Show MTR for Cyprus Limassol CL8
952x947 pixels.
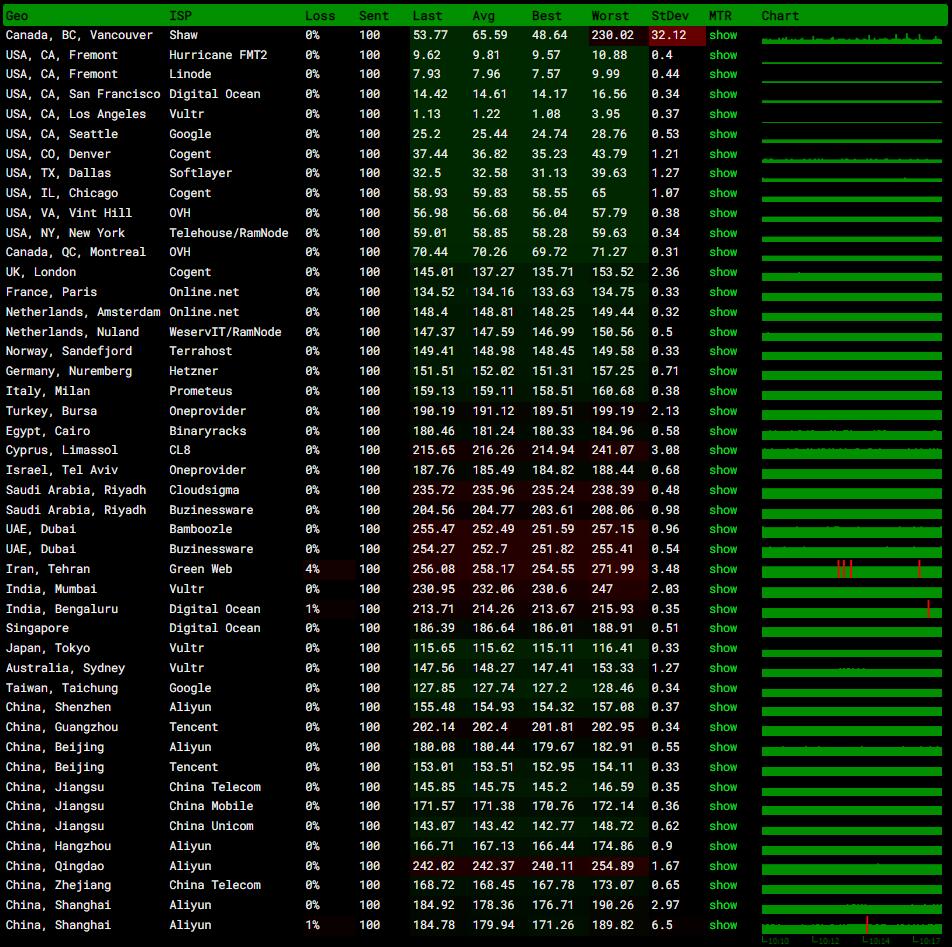click(723, 450)
